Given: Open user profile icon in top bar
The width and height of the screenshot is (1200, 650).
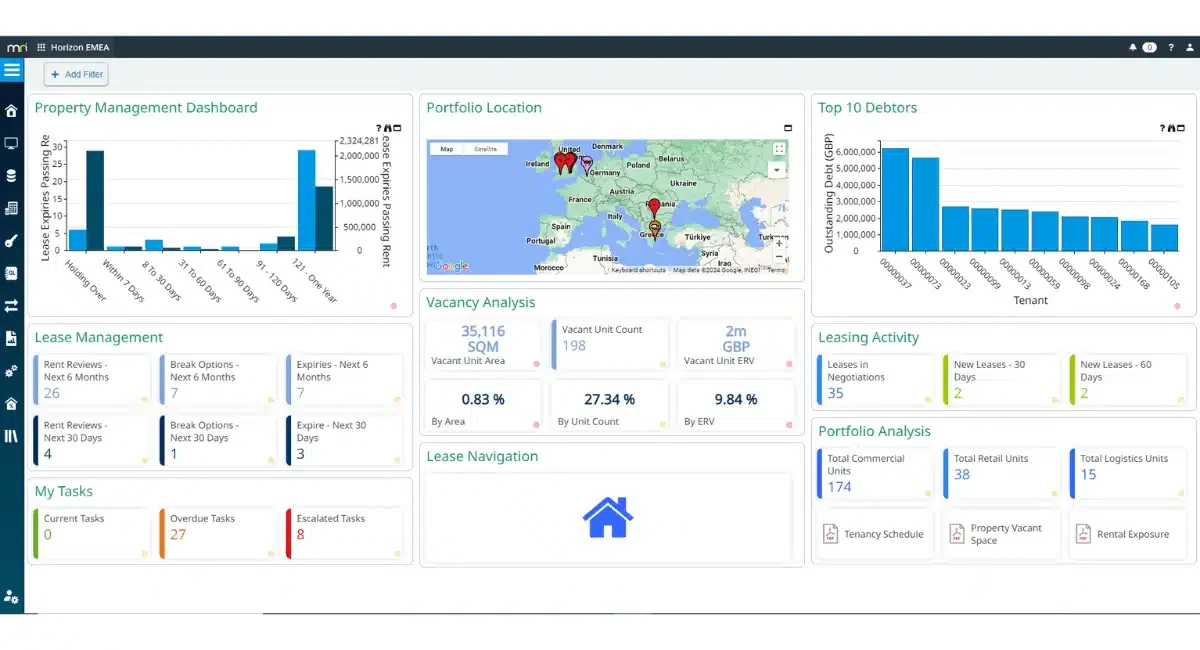Looking at the screenshot, I should tap(1188, 47).
